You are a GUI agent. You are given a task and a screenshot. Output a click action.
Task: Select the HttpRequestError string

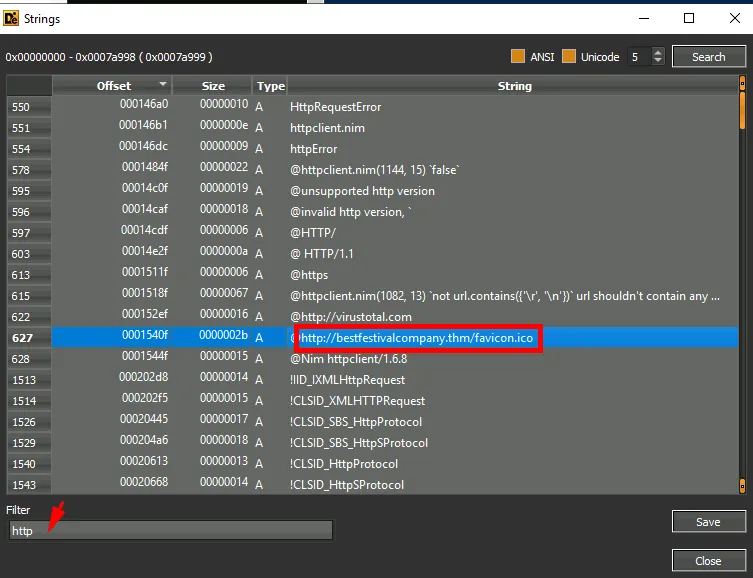point(335,107)
